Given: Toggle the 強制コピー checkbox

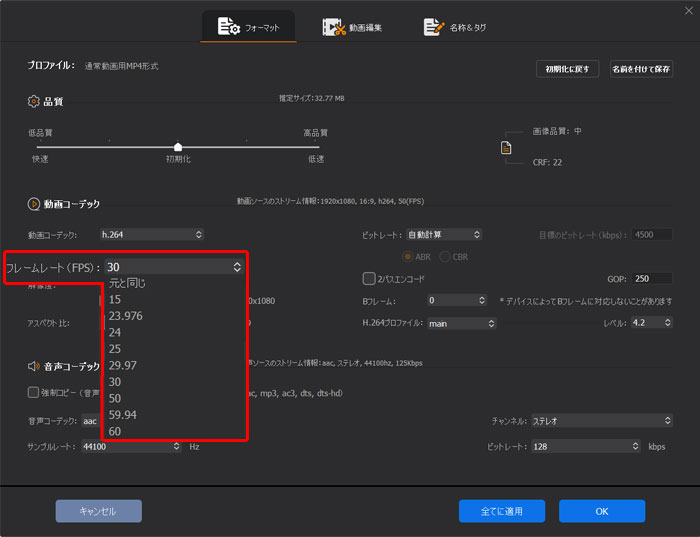Looking at the screenshot, I should point(33,393).
